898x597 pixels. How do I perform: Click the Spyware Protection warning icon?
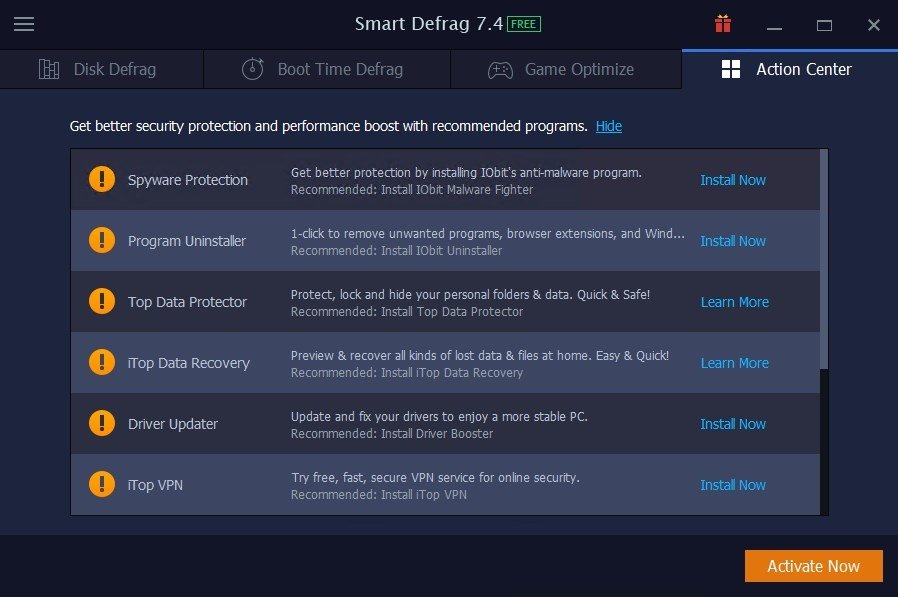pos(102,179)
